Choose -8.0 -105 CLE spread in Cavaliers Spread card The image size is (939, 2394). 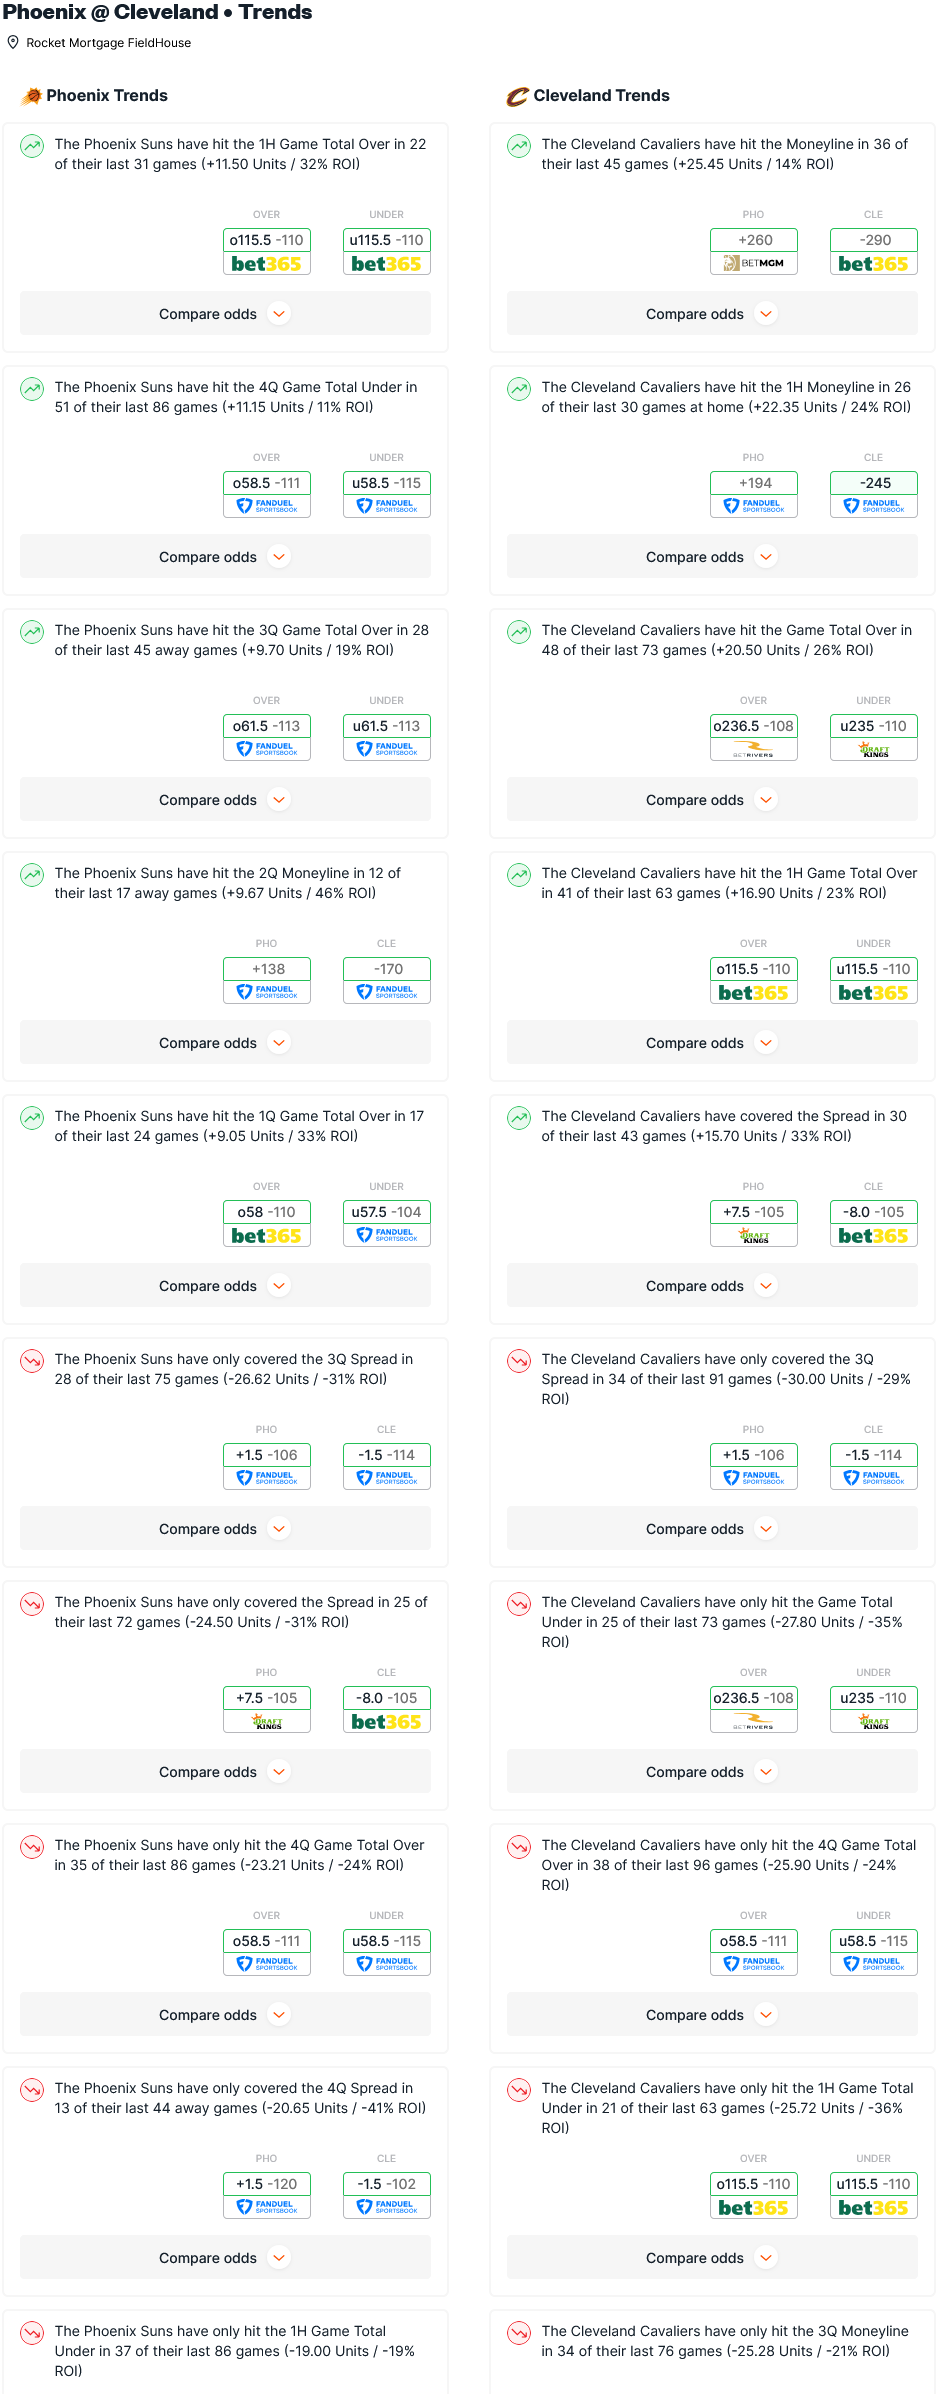click(874, 1212)
